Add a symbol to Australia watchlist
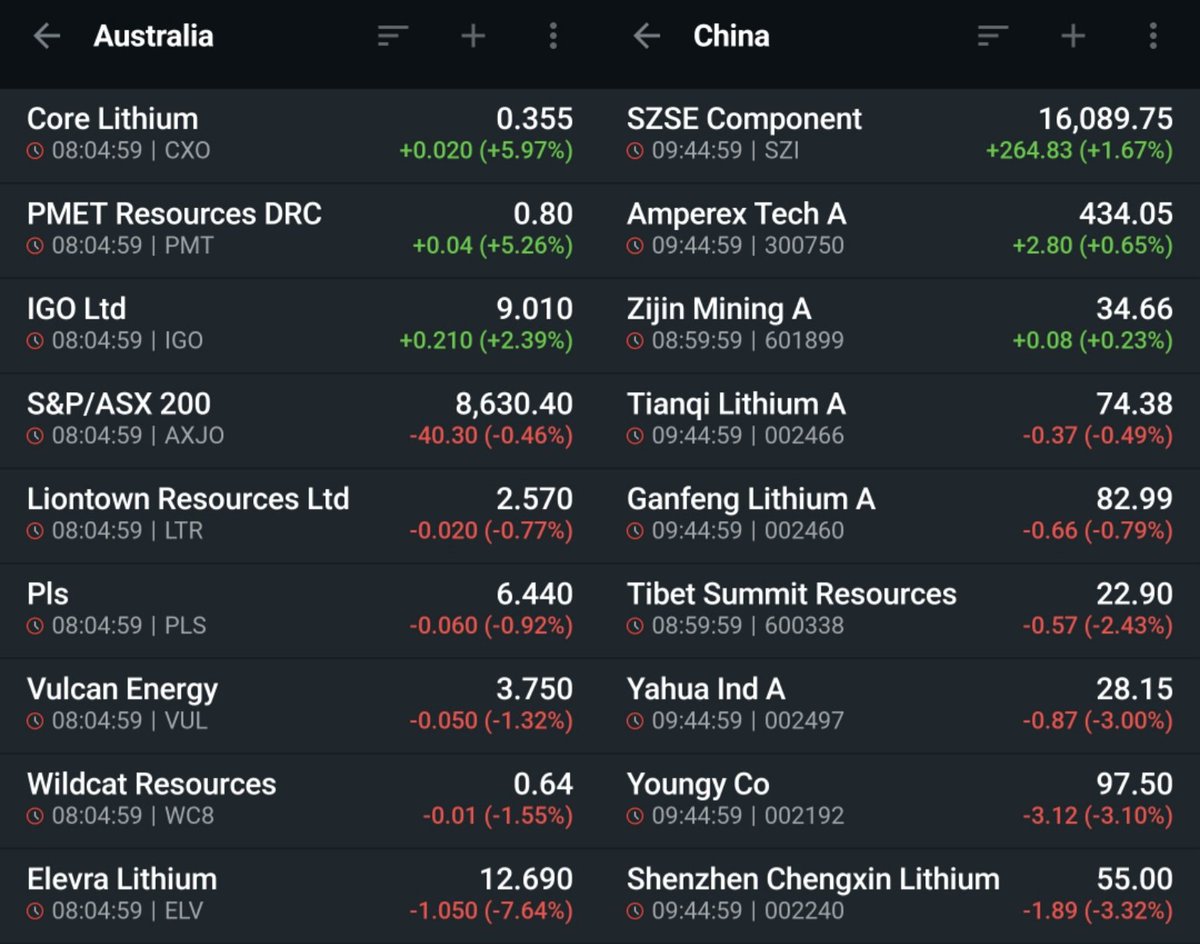Screen dimensions: 1200x944 click(473, 37)
